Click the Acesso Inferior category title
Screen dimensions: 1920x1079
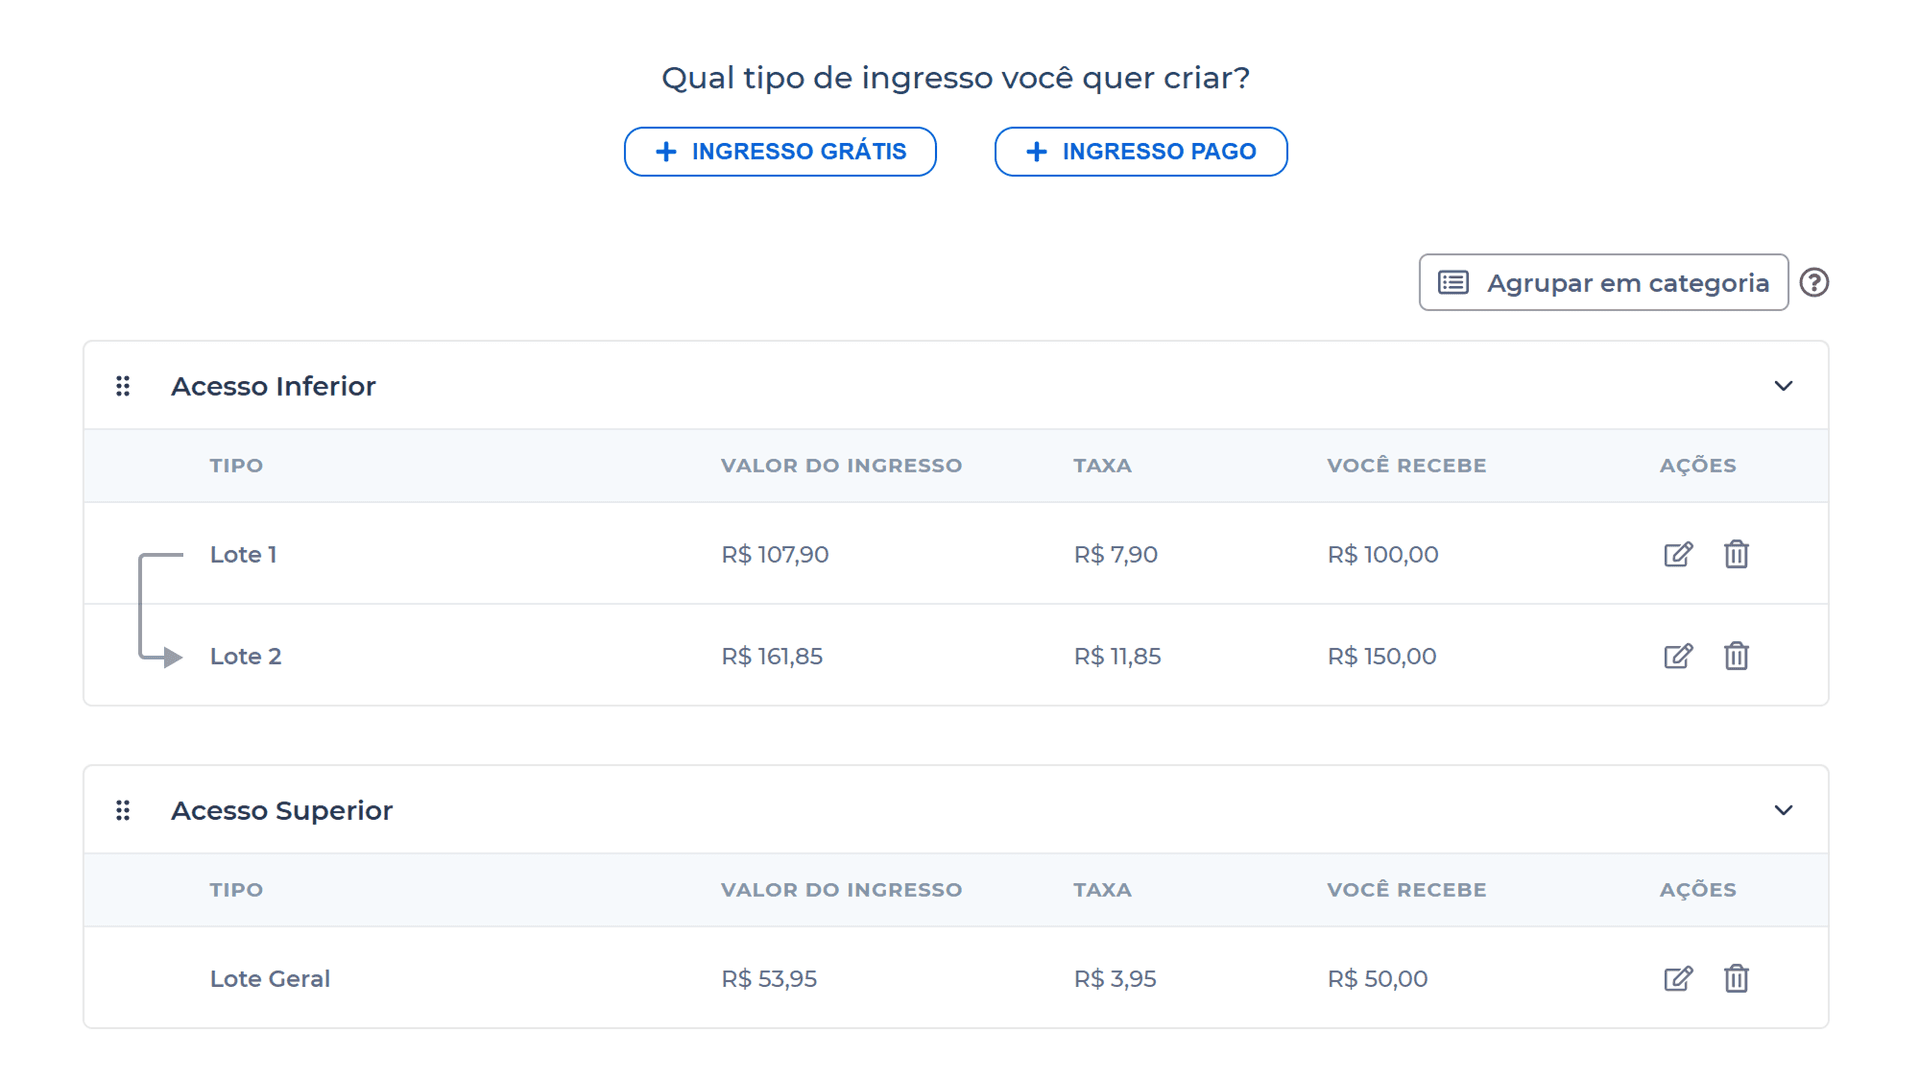pos(273,386)
